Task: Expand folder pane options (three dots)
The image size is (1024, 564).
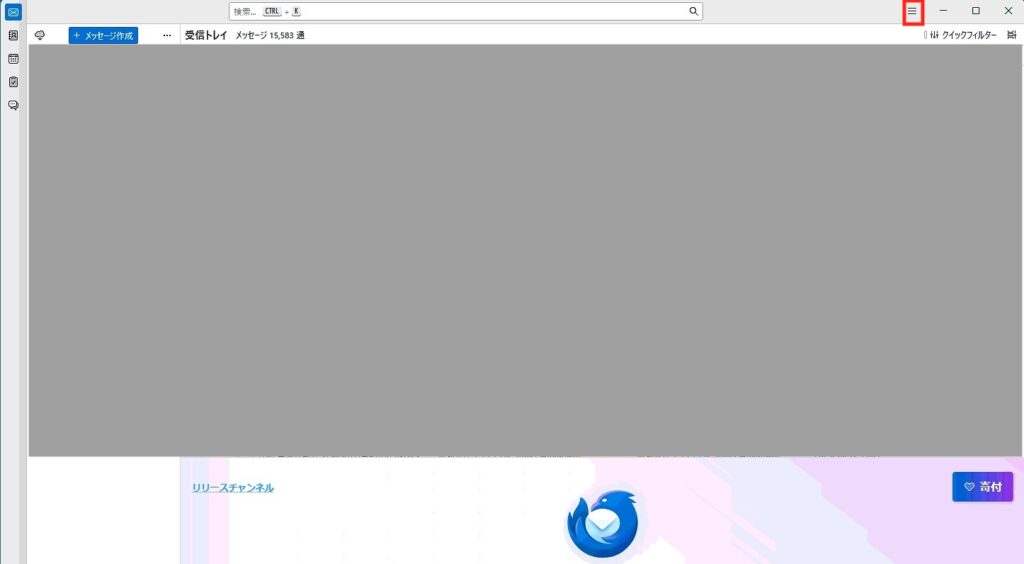Action: 167,35
